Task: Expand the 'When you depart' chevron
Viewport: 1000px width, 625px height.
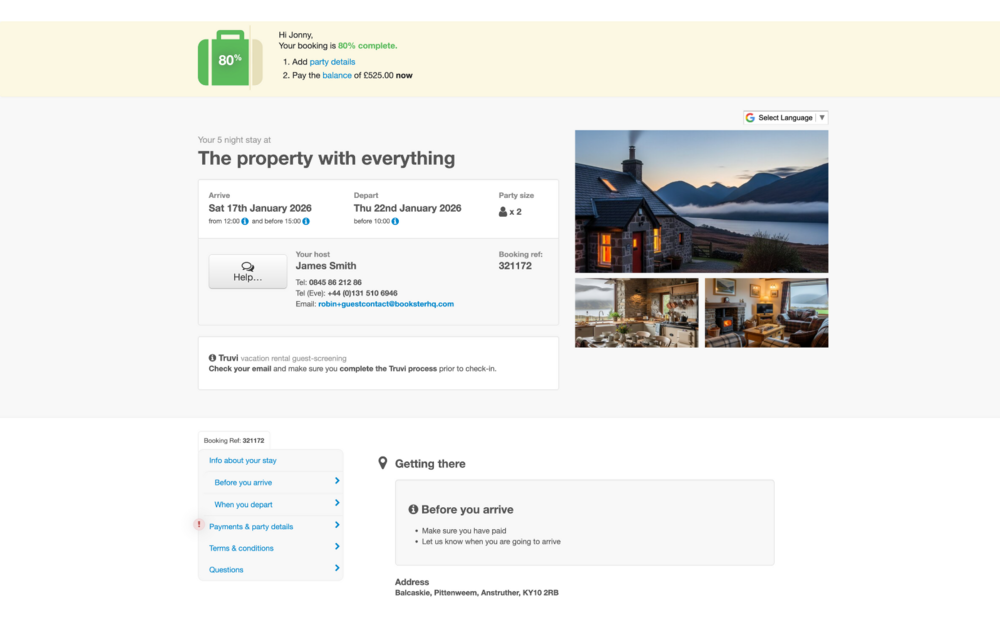Action: coord(337,504)
